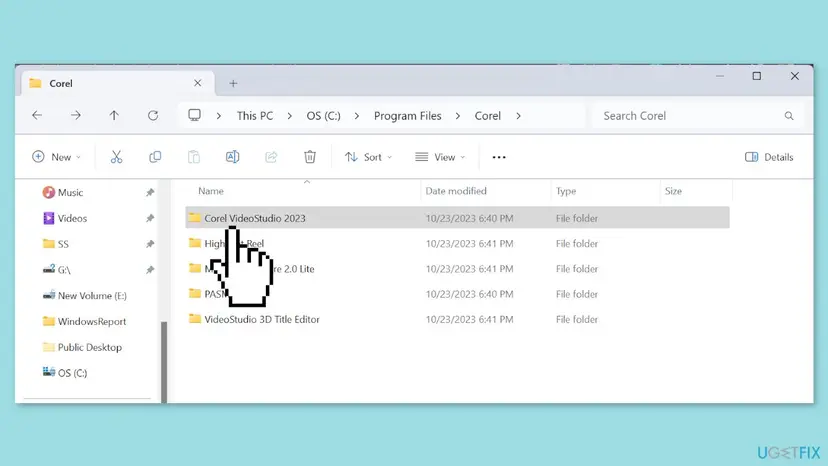Toggle the Details pane

click(769, 157)
